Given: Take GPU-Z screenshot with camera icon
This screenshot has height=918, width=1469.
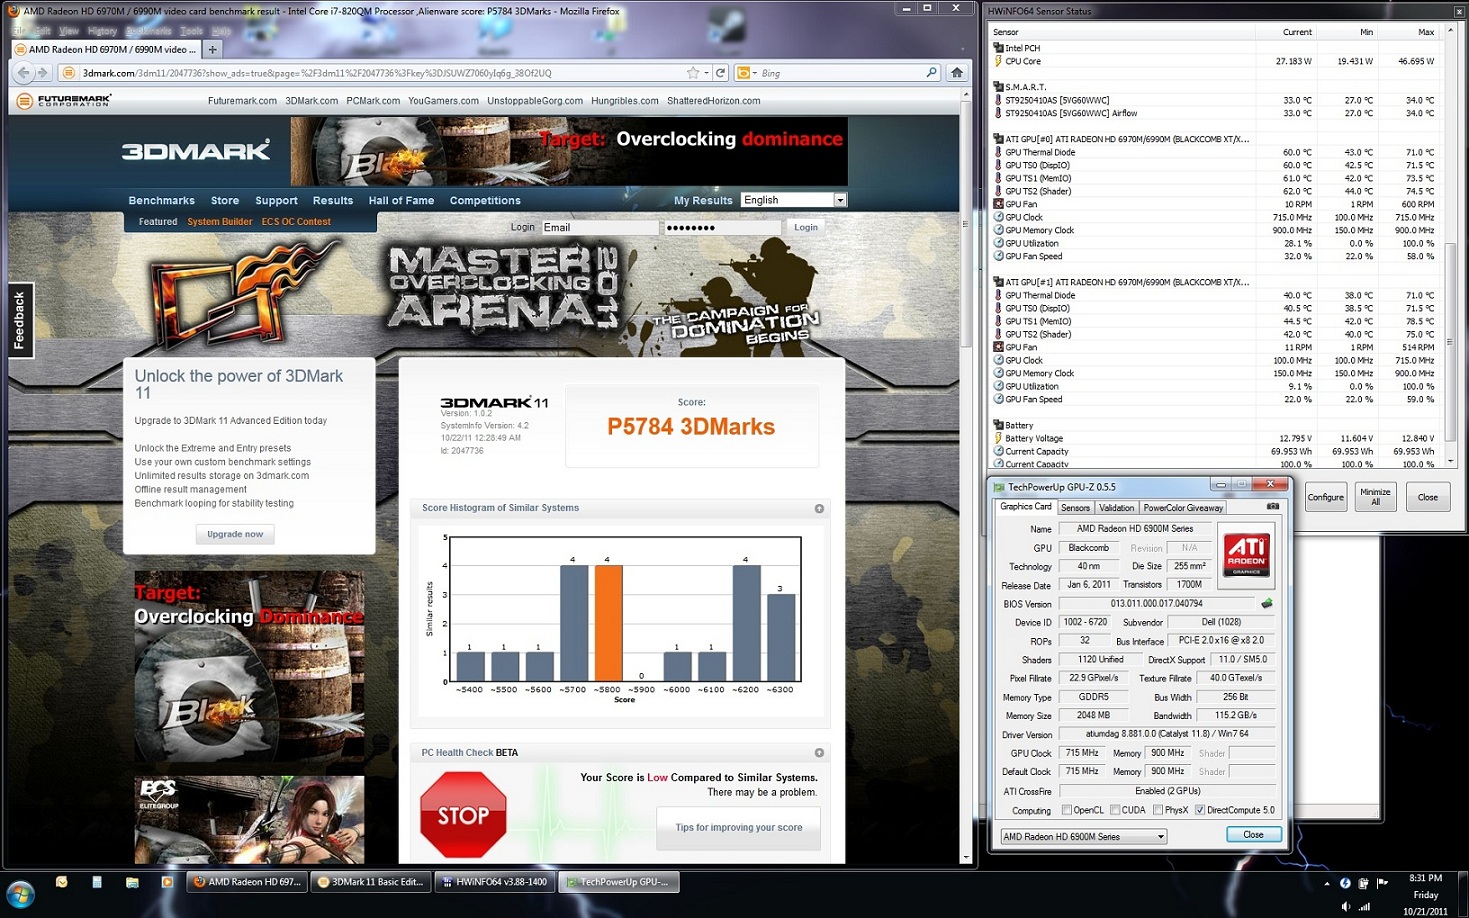Looking at the screenshot, I should click(1273, 506).
